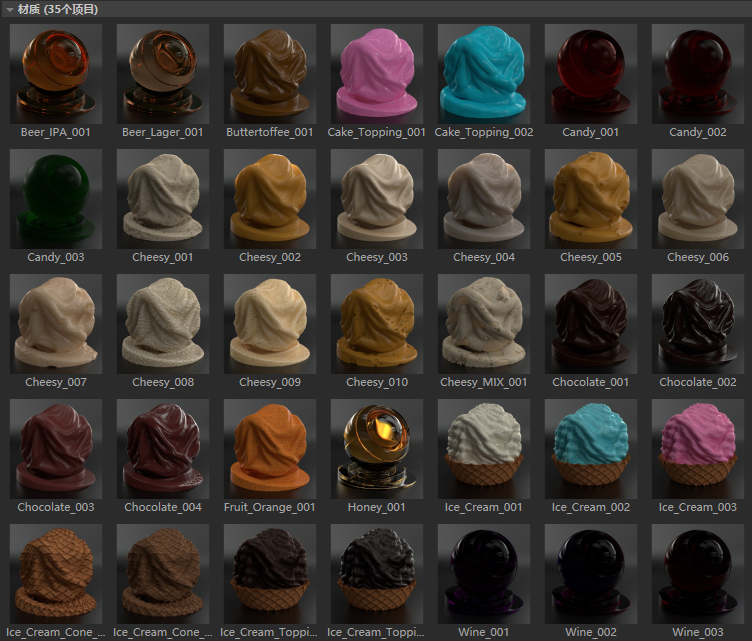
Task: Click the Chocolate_002 name label
Action: [697, 382]
